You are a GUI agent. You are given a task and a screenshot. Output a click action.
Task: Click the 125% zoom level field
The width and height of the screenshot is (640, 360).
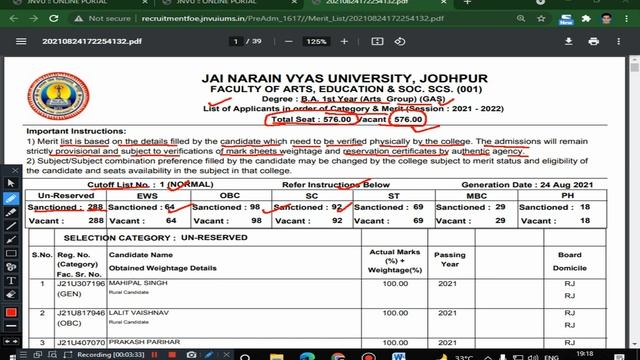tap(316, 42)
